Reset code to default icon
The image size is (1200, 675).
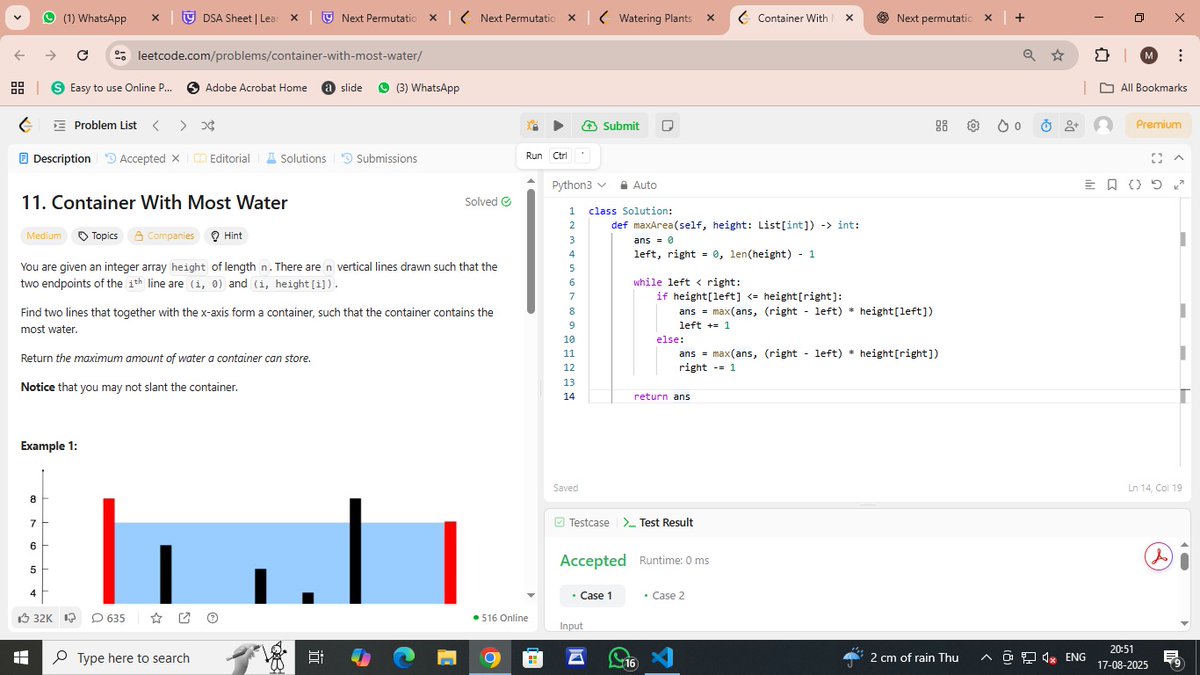tap(1157, 185)
